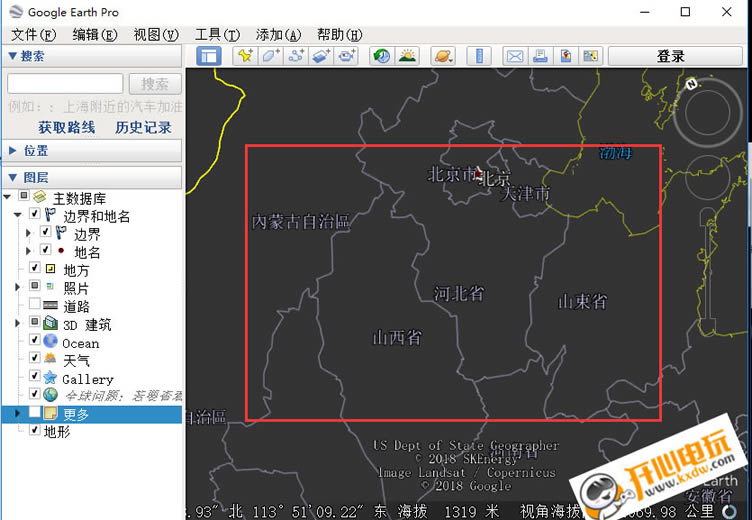Enable the 道路 layer checkbox
752x520 pixels.
[x=35, y=305]
